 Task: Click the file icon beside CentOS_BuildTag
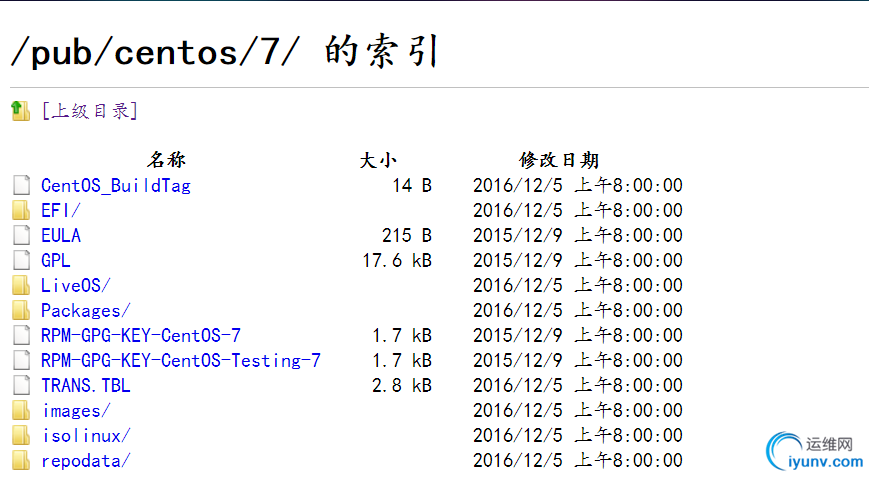[22, 186]
